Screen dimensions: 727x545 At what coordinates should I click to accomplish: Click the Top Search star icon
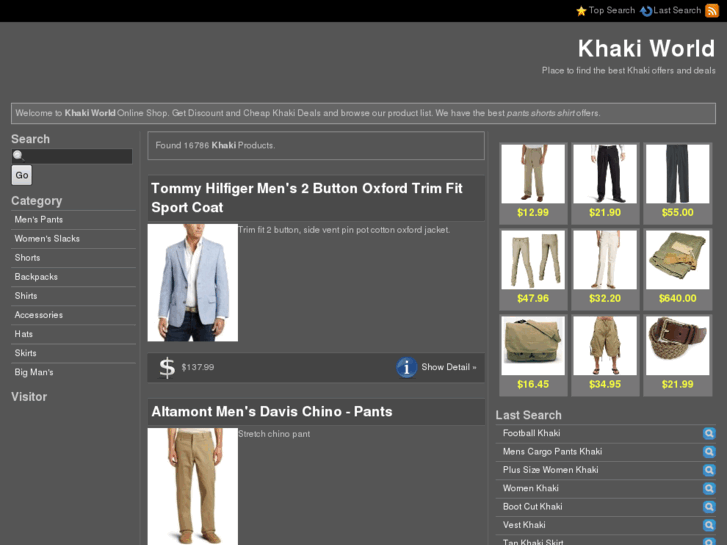(x=581, y=11)
